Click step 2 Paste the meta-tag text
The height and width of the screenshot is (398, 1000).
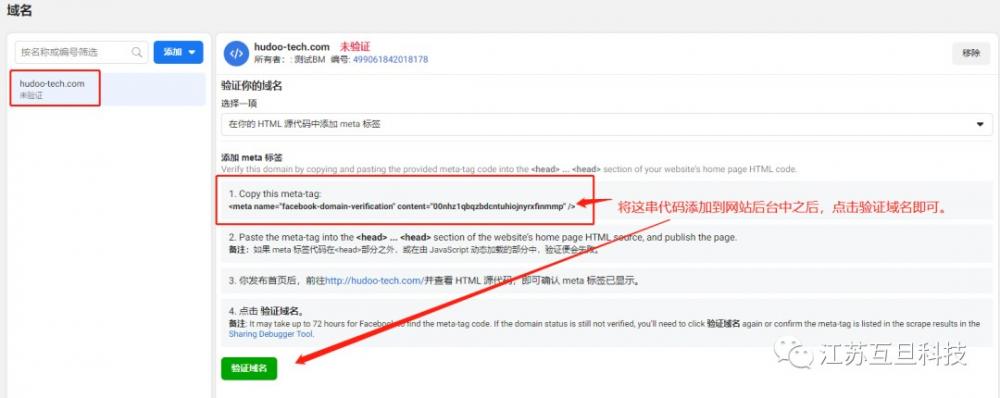pyautogui.click(x=483, y=237)
